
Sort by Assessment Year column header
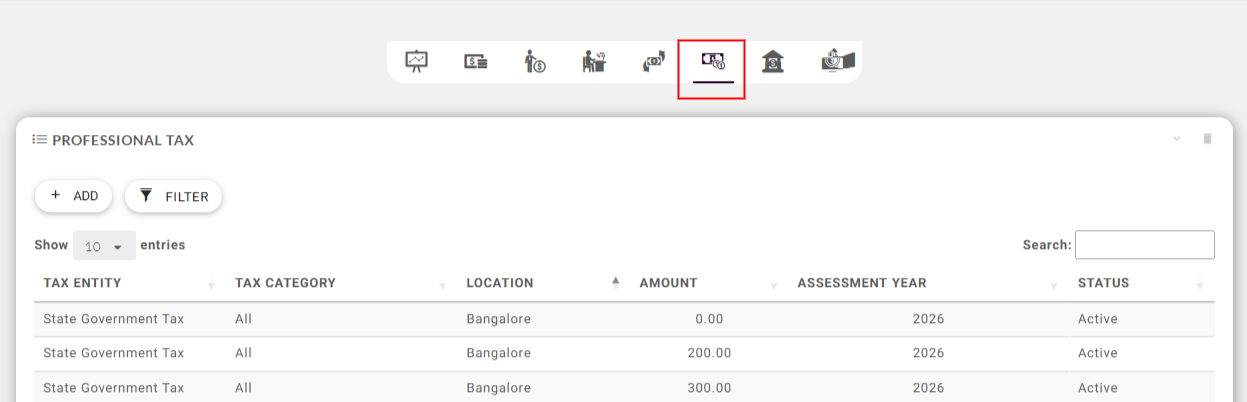click(x=861, y=283)
